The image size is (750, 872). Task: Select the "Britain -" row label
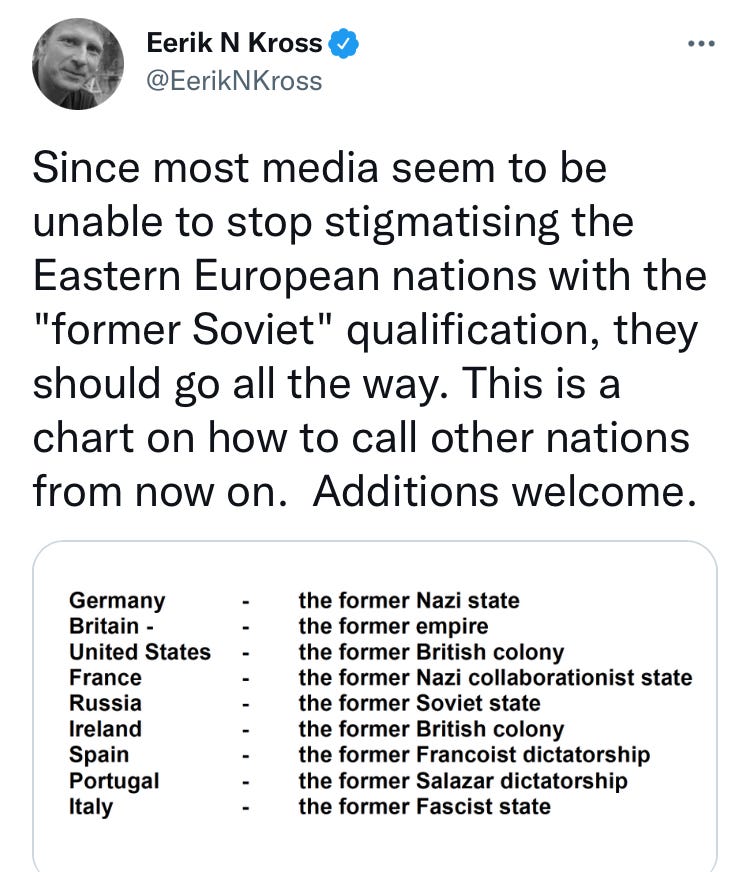coord(110,626)
